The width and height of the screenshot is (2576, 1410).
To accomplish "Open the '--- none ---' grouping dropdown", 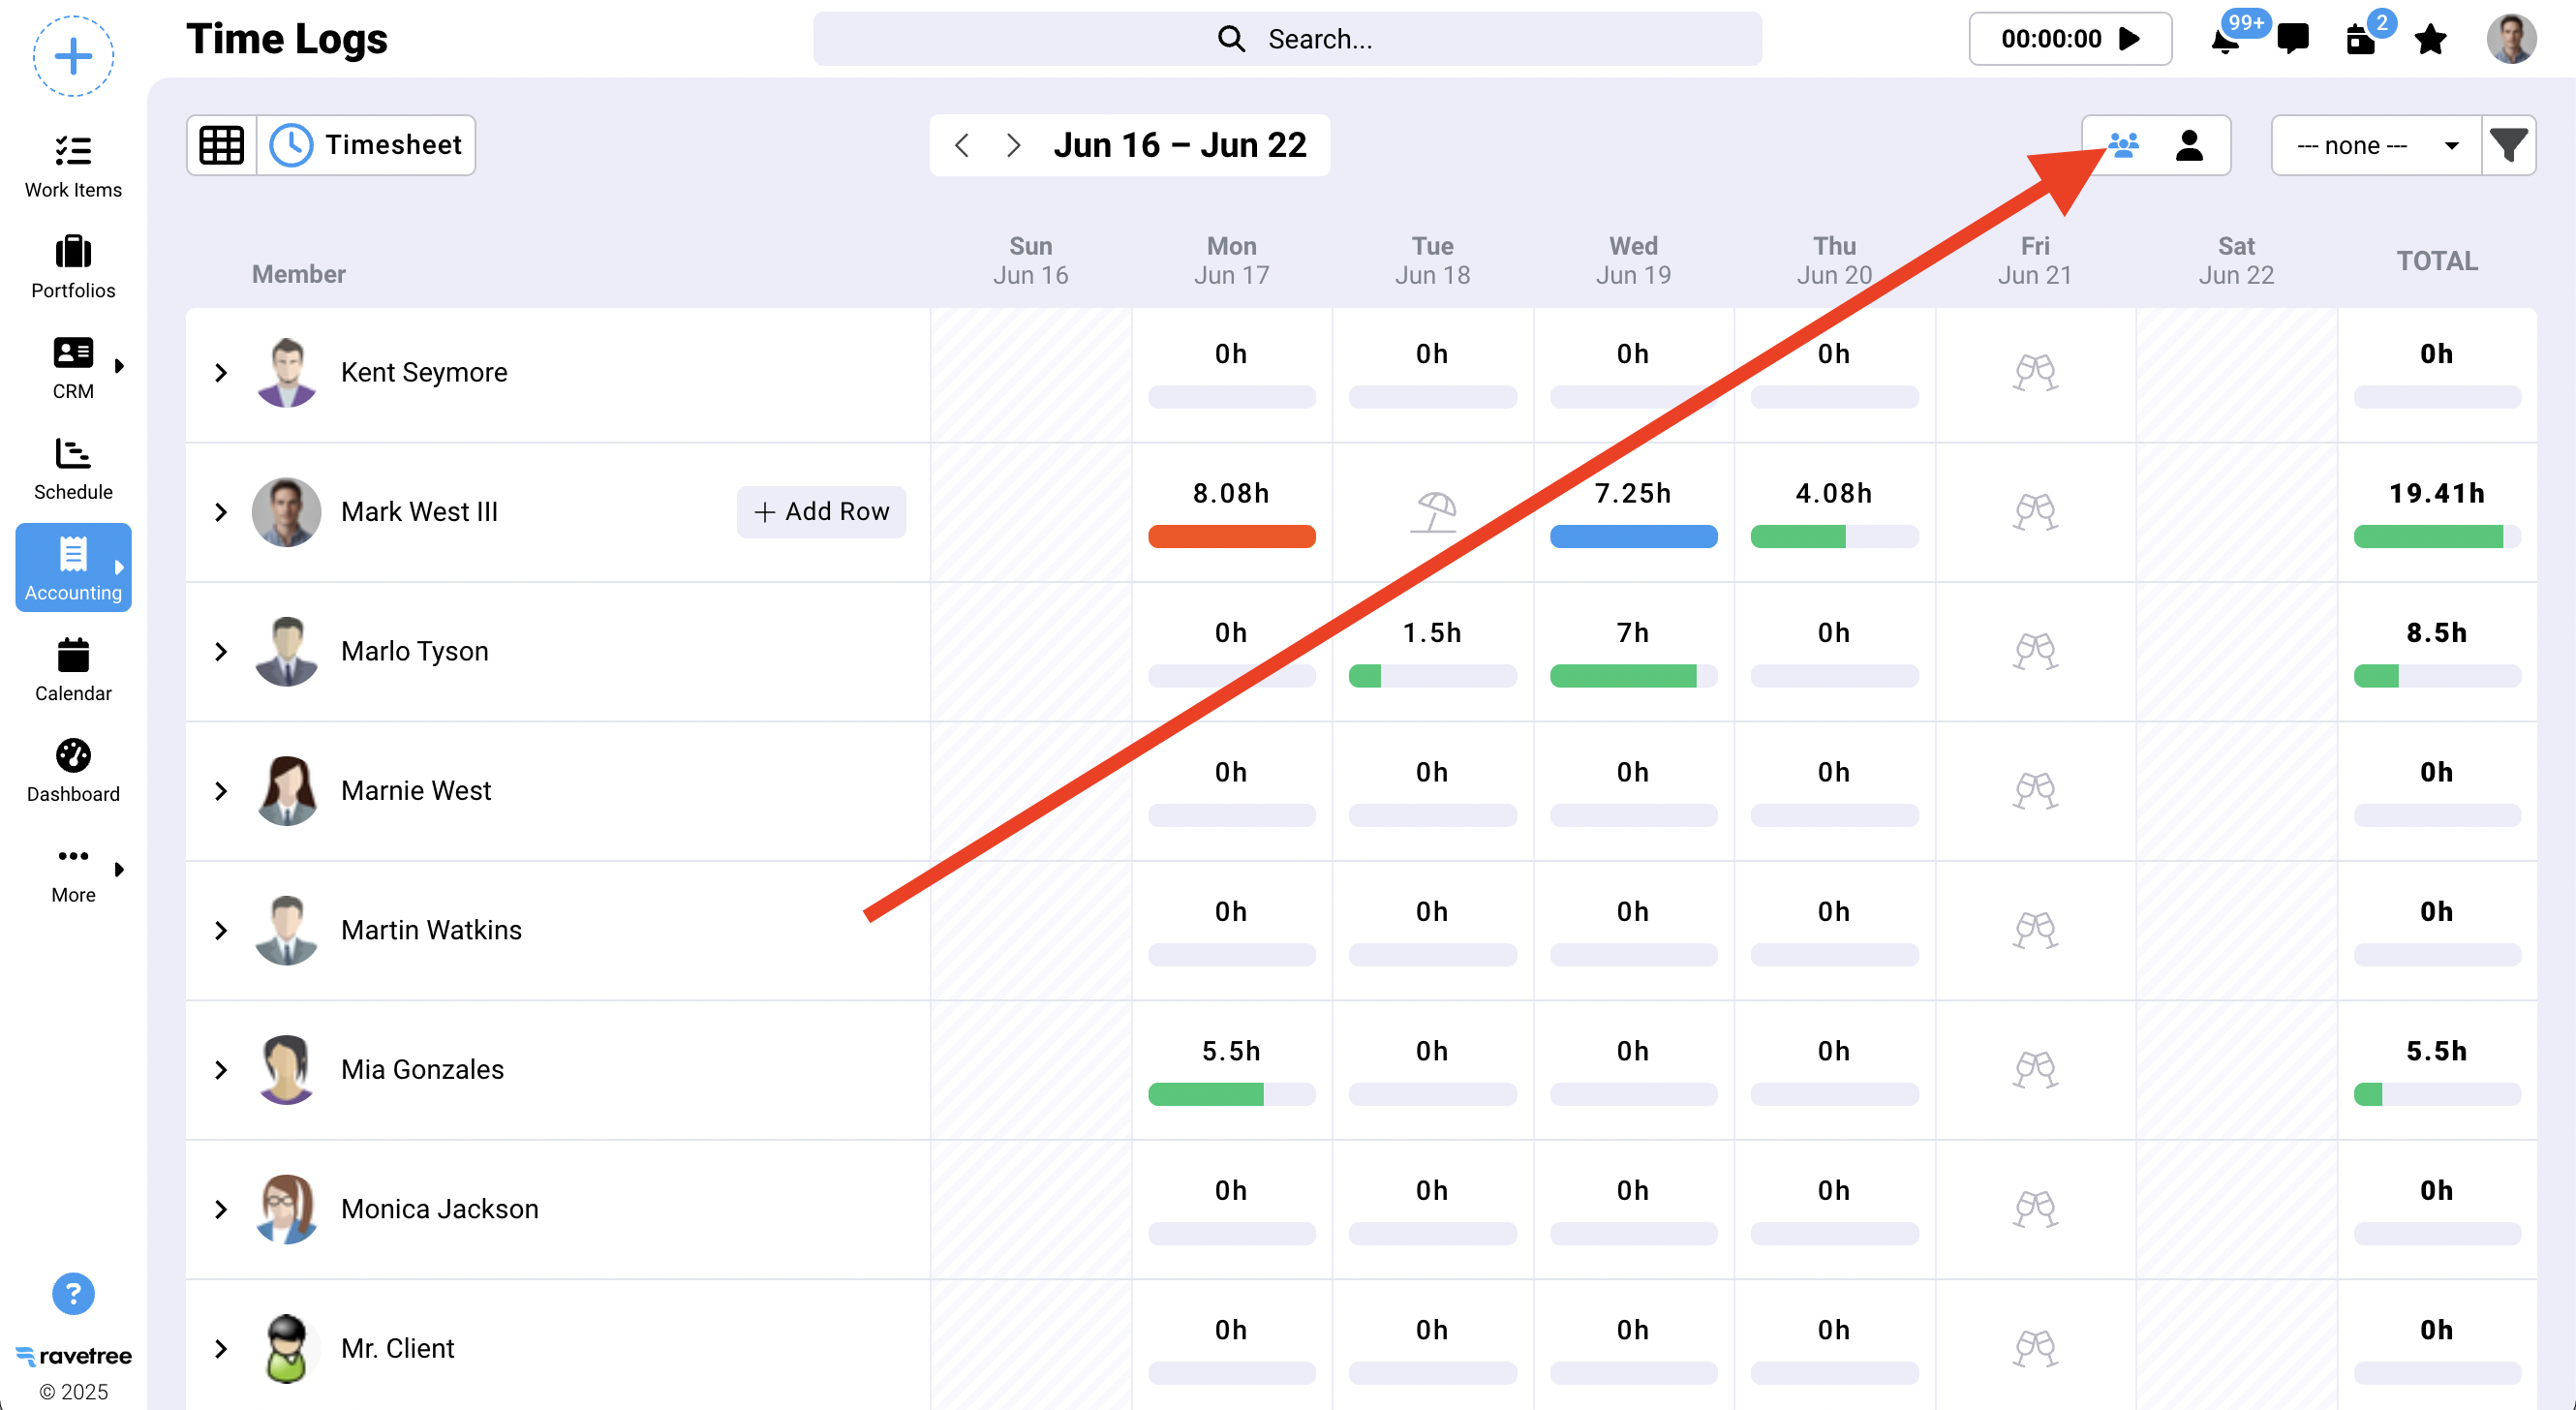I will (2376, 146).
